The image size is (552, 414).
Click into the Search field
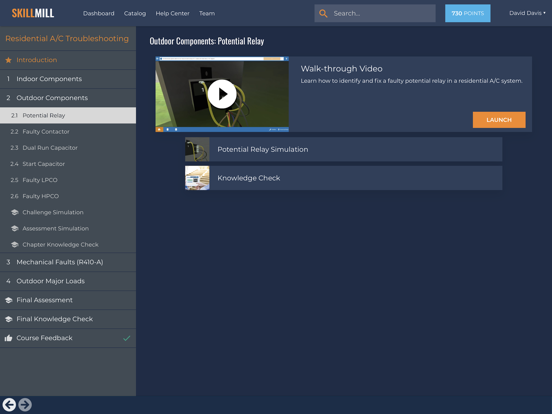tap(375, 13)
